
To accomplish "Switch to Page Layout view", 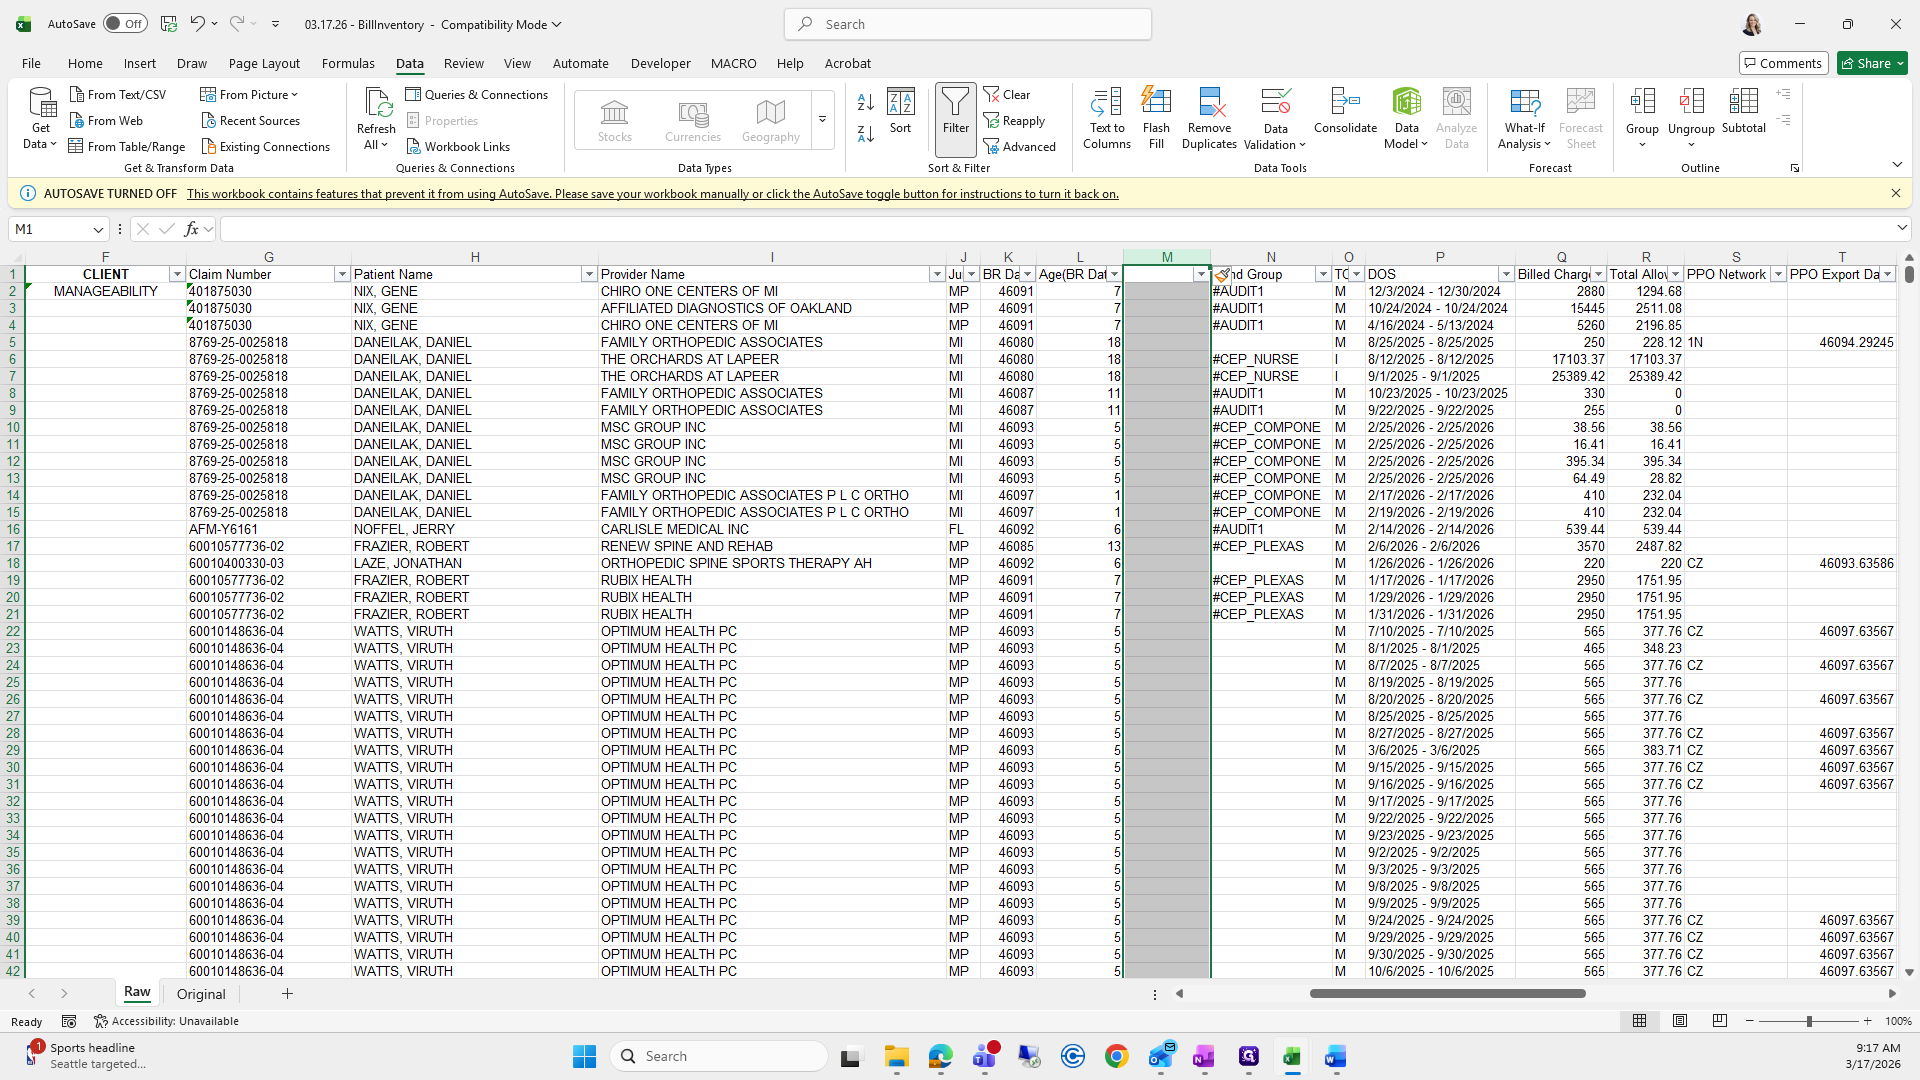I will tap(1680, 1021).
